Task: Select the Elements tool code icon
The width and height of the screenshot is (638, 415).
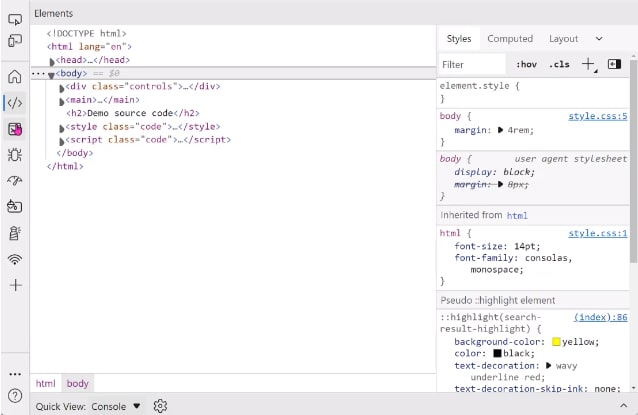Action: (15, 103)
